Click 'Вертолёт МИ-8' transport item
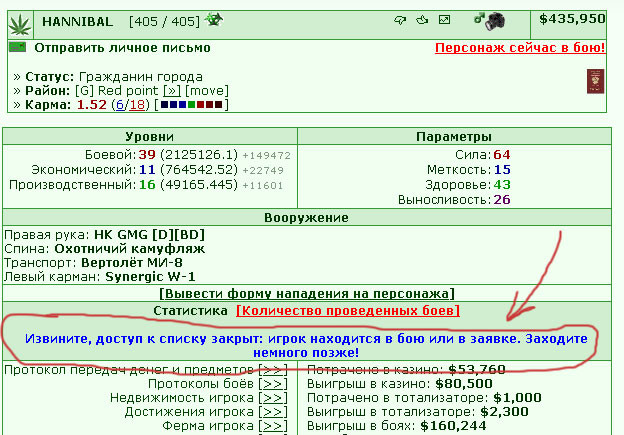The height and width of the screenshot is (435, 624). [132, 263]
